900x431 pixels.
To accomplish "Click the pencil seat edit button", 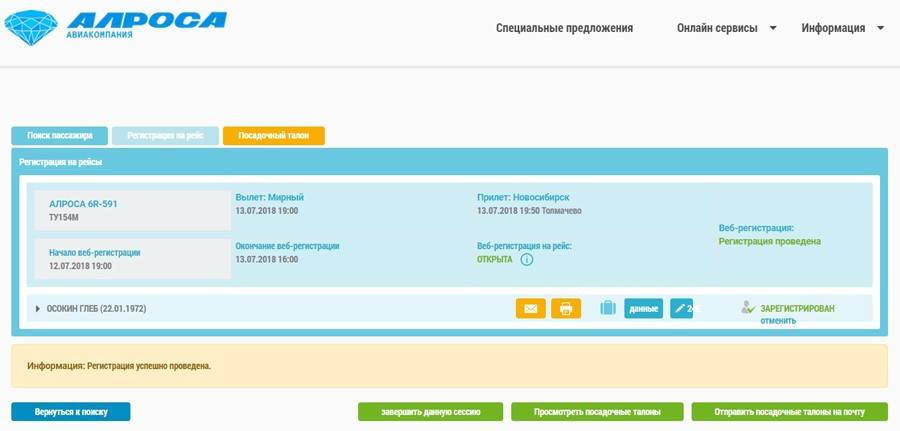I will pos(682,309).
